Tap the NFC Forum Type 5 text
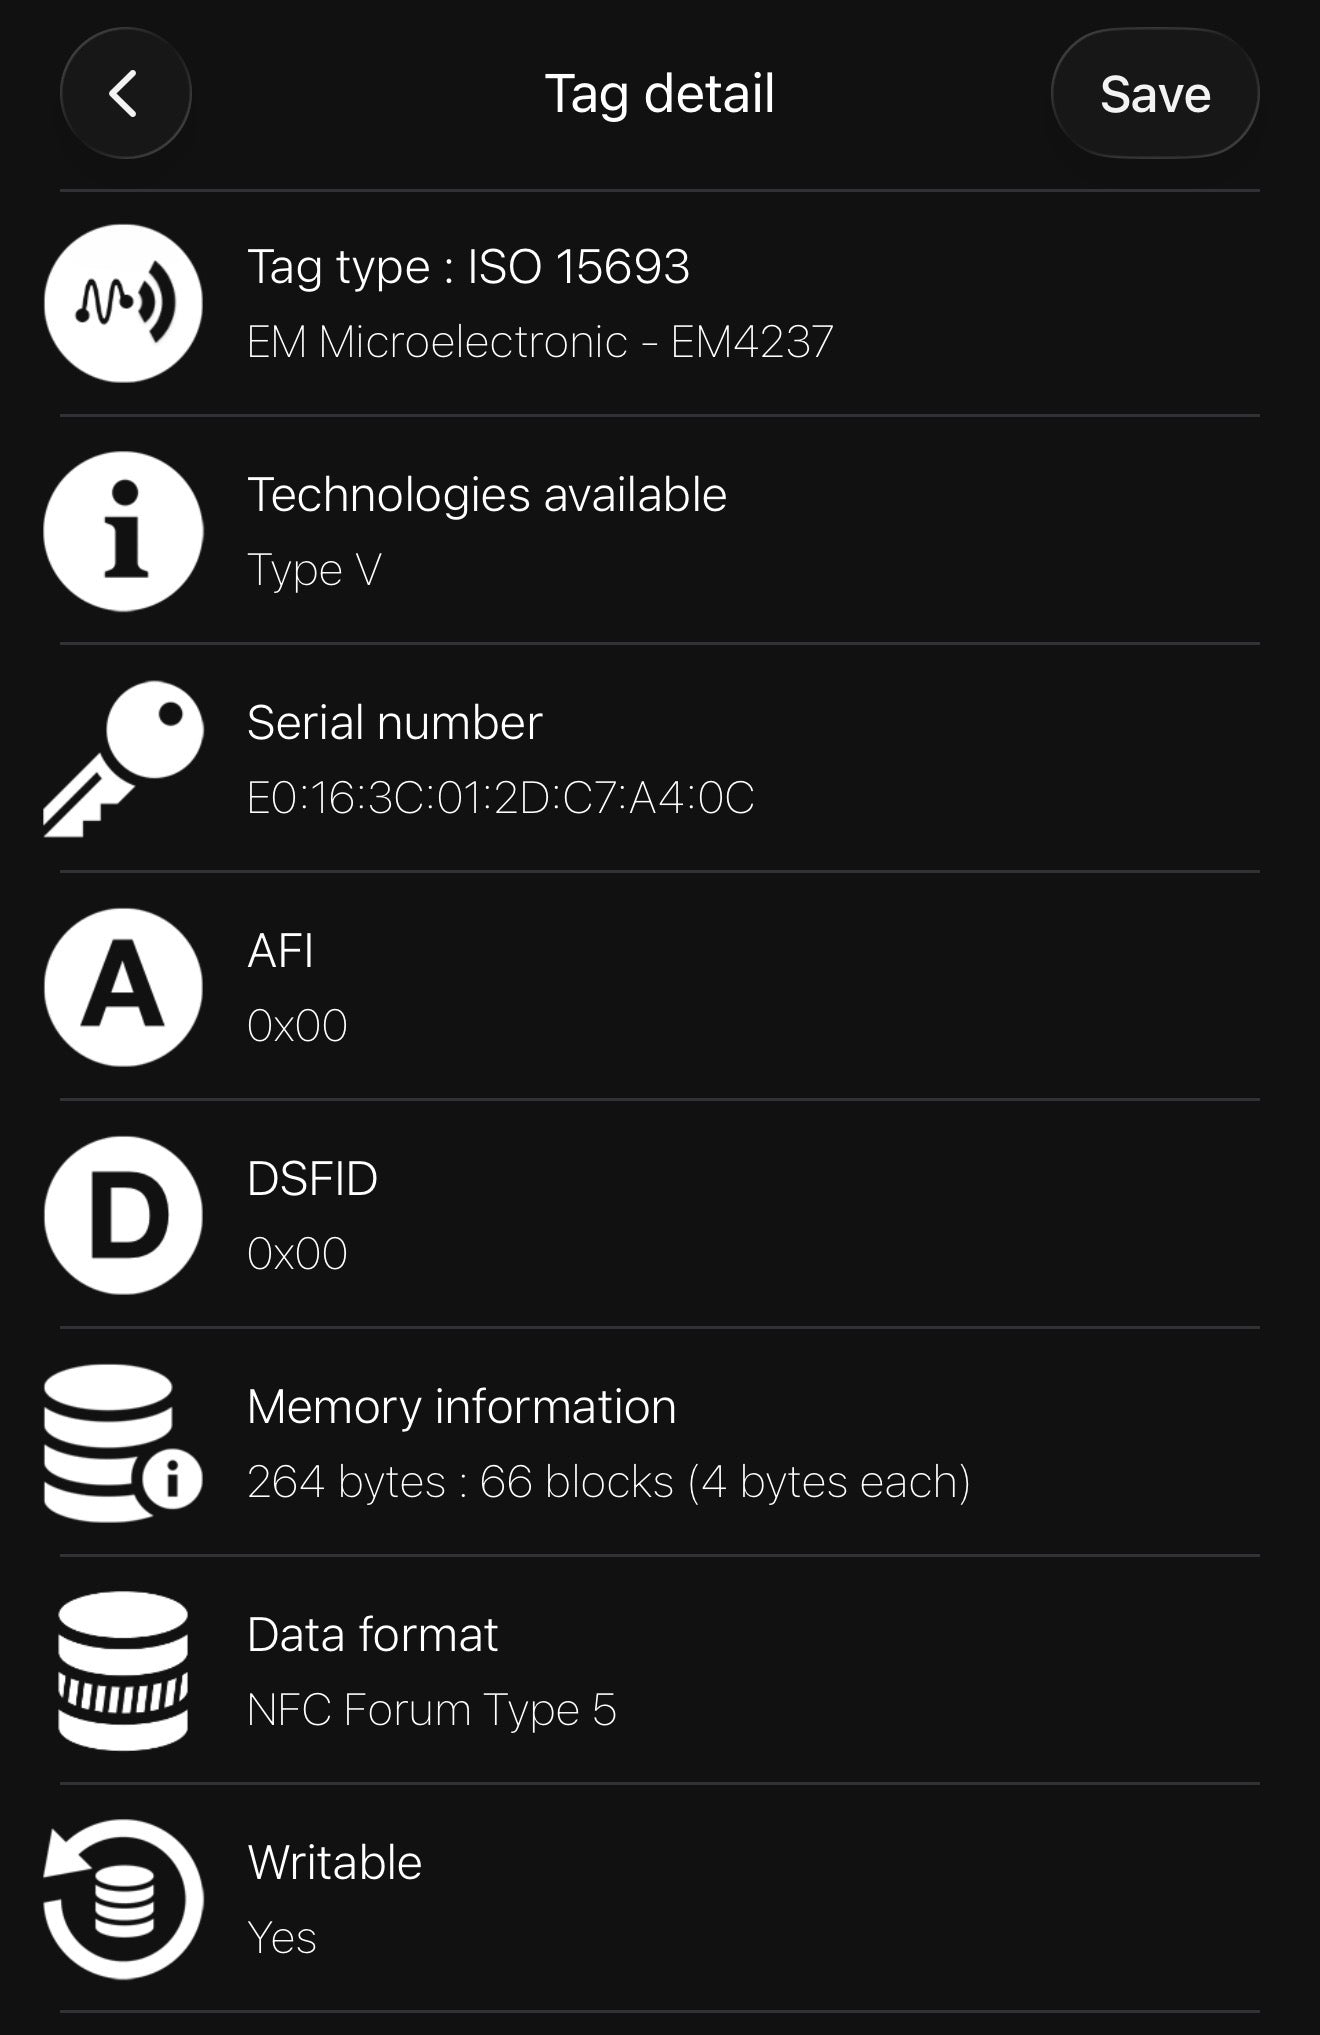 click(431, 1710)
